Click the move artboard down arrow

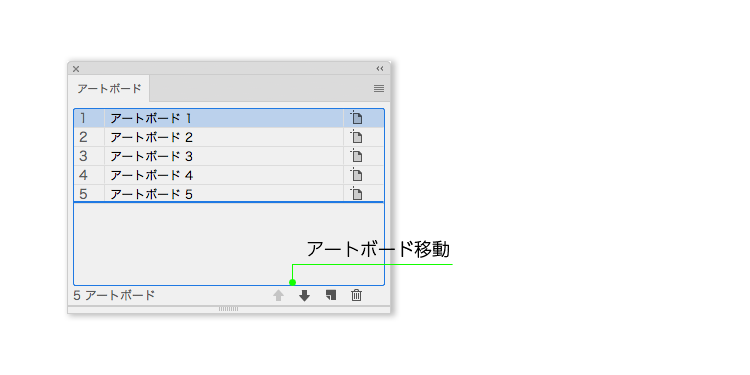point(304,296)
